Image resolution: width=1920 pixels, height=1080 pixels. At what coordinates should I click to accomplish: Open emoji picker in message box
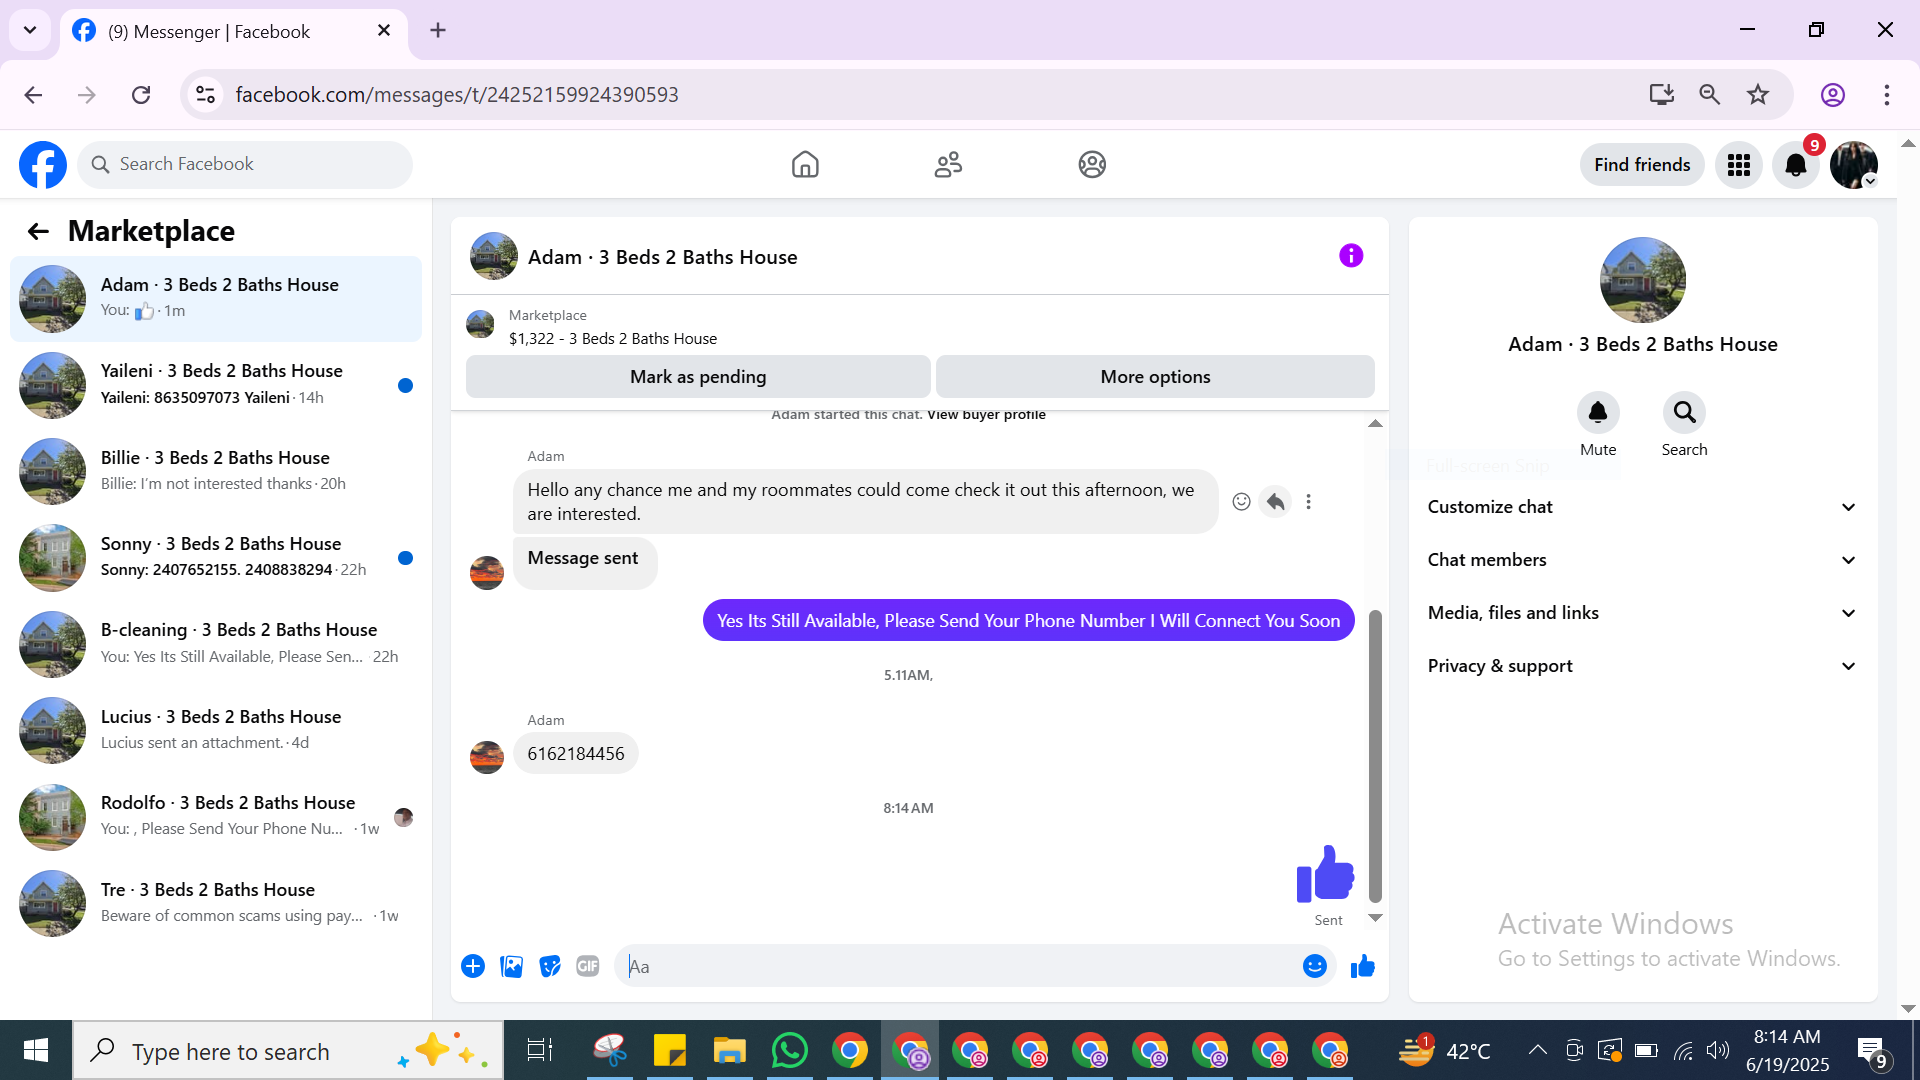(1315, 966)
